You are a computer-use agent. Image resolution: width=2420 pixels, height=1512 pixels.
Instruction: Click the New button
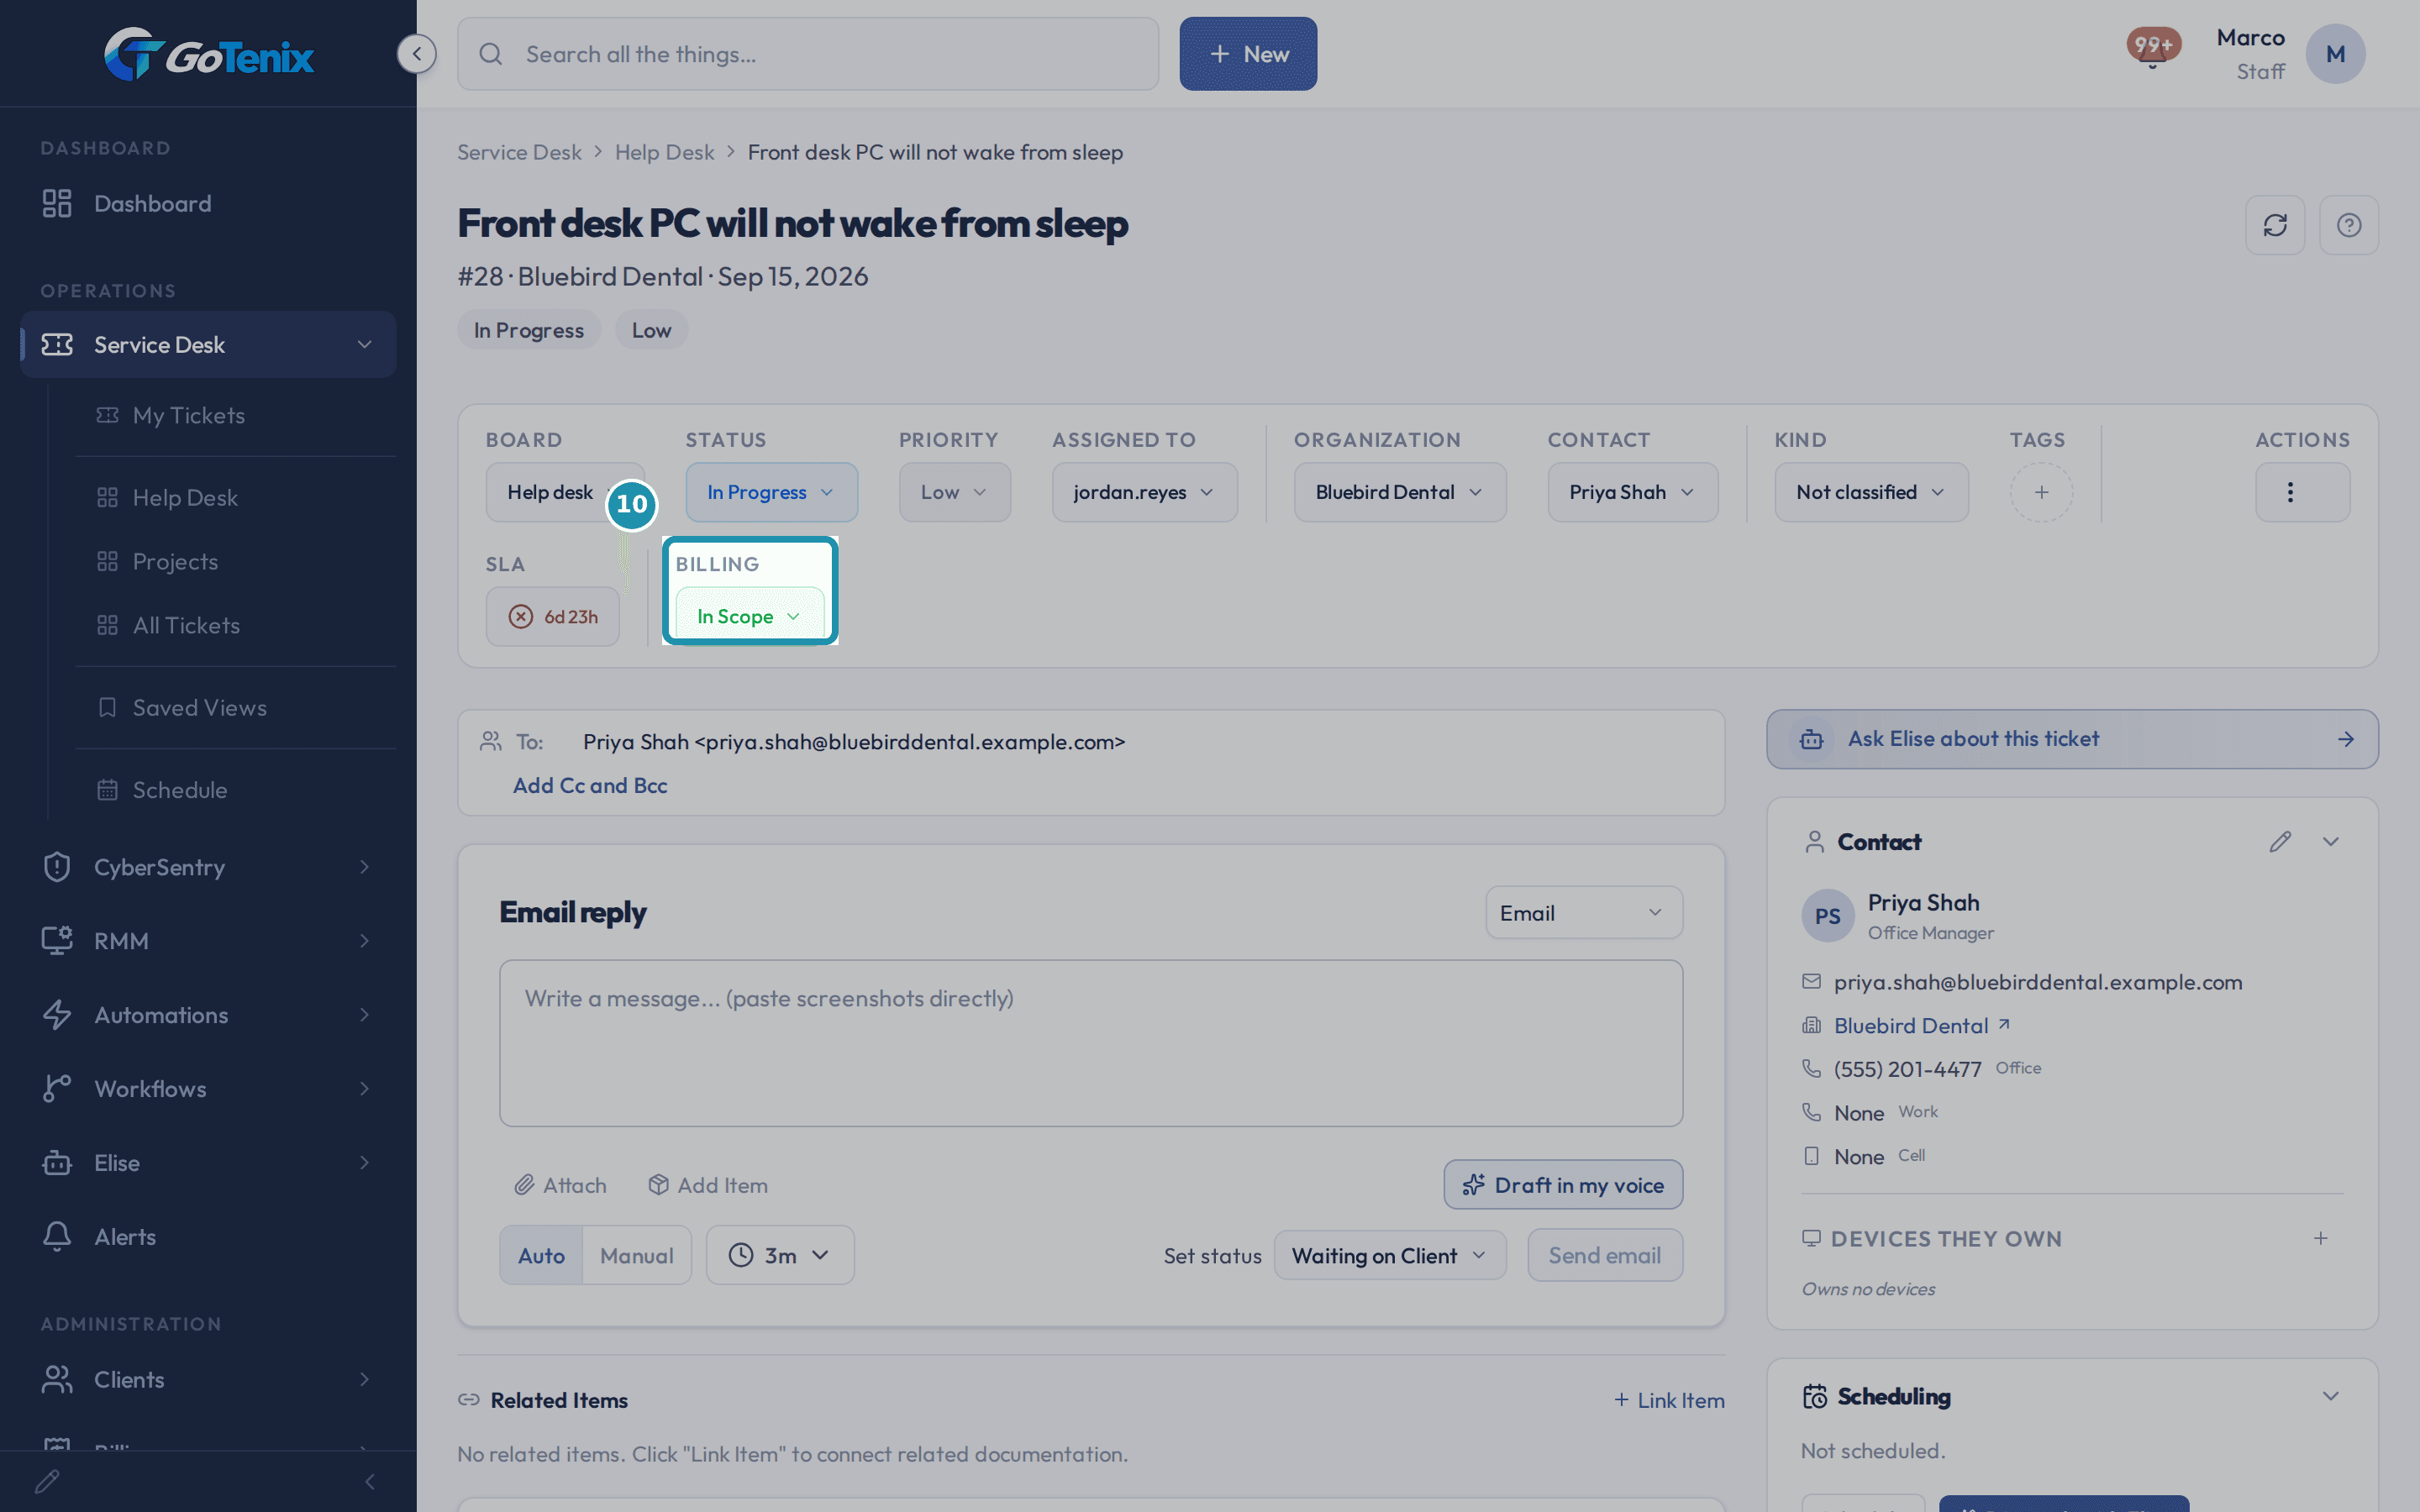point(1248,54)
